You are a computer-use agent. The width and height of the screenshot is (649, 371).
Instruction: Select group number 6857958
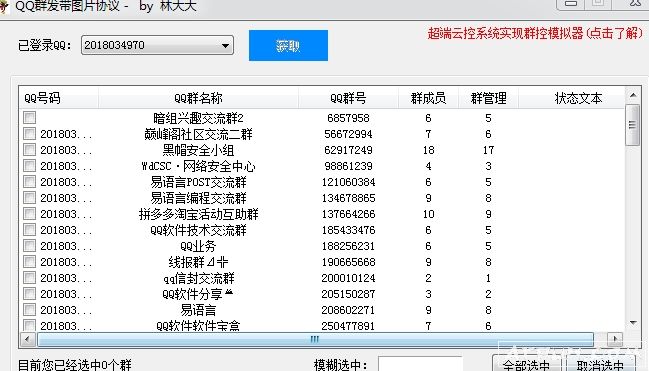click(x=348, y=118)
